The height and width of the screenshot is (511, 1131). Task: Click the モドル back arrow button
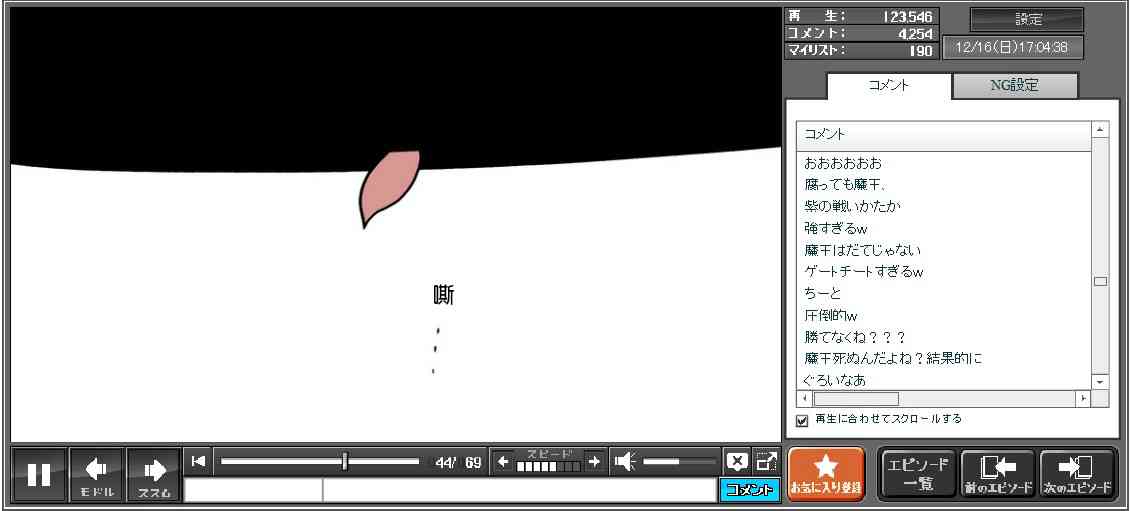[x=97, y=474]
